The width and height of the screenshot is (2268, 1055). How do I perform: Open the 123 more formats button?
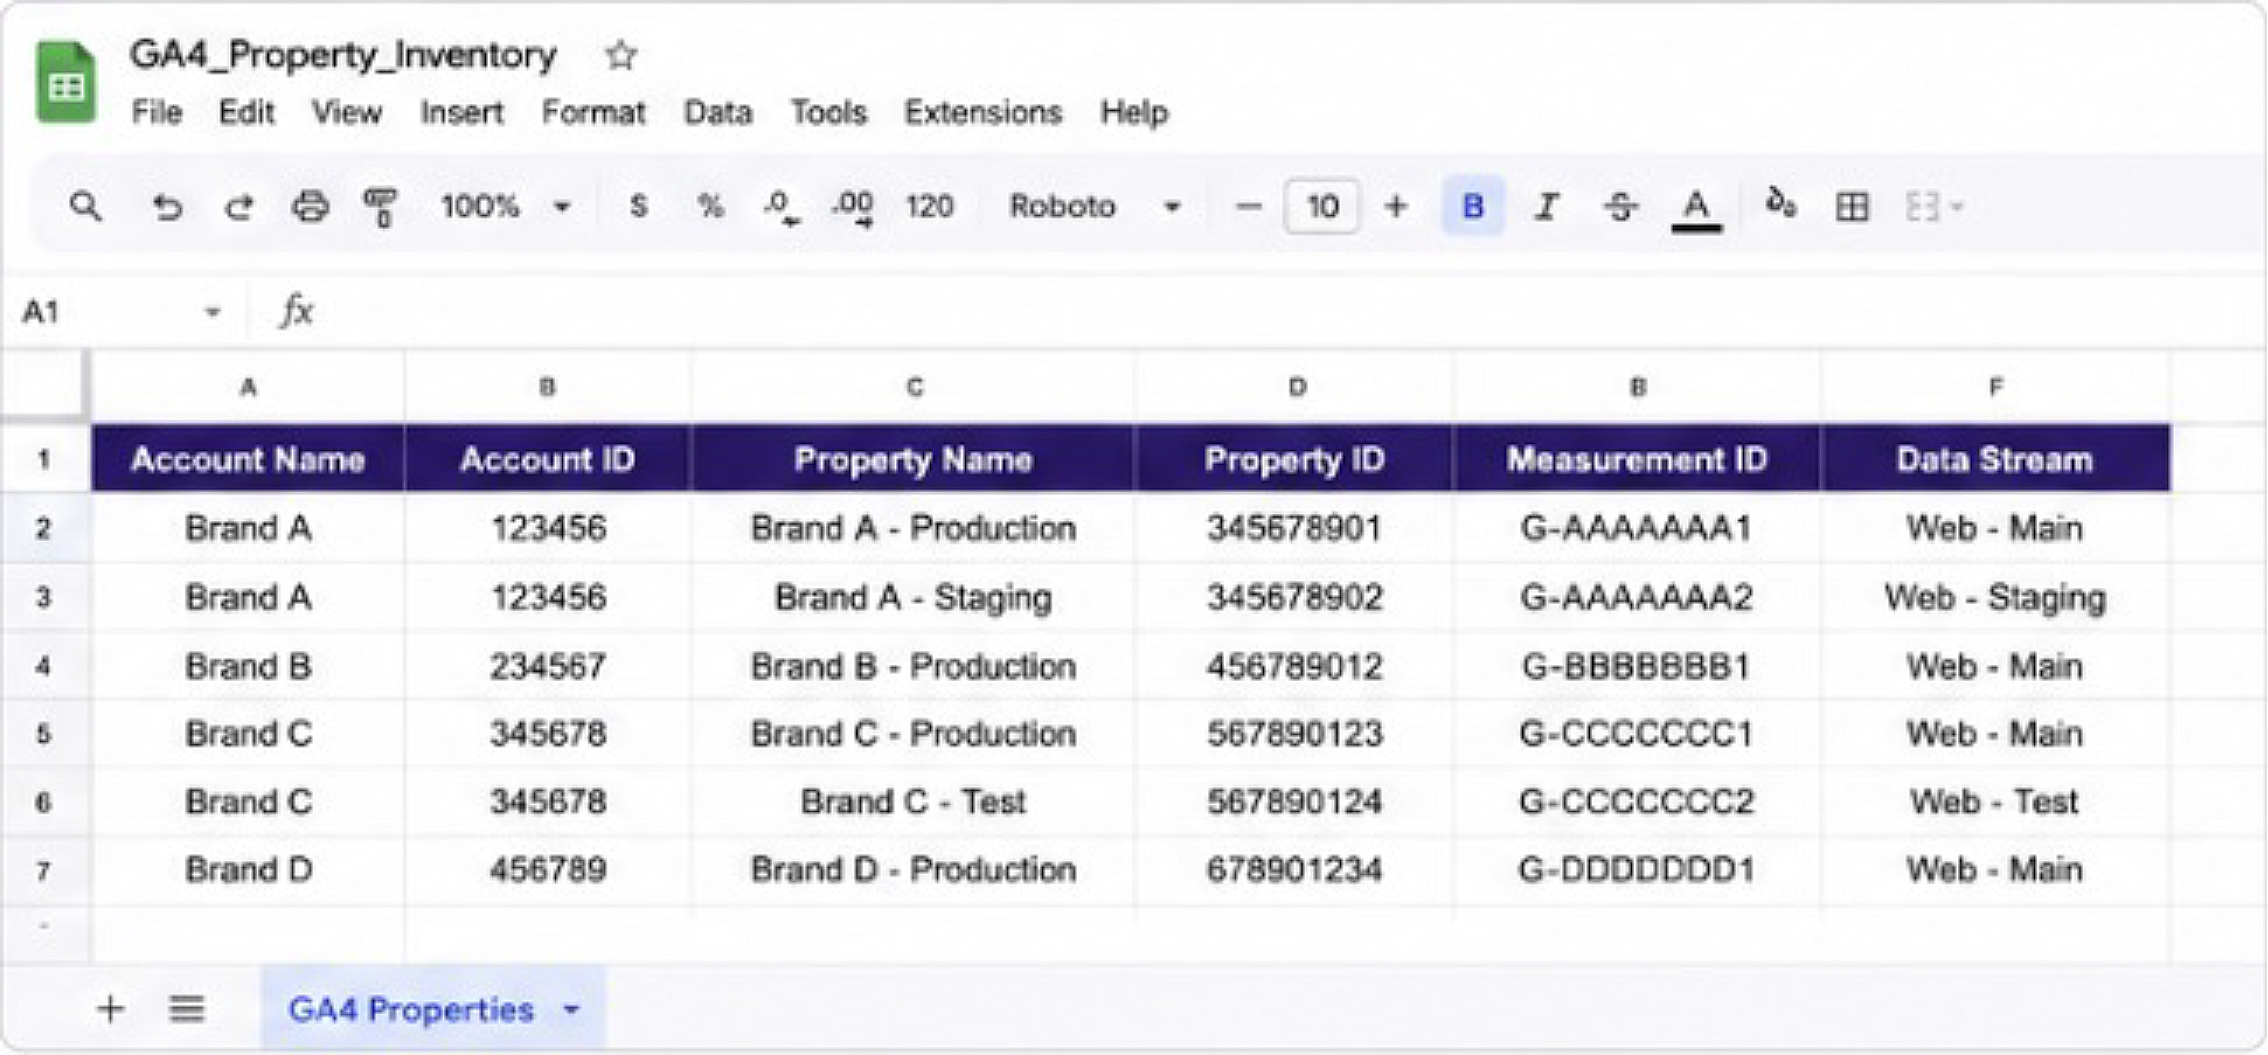pos(929,207)
